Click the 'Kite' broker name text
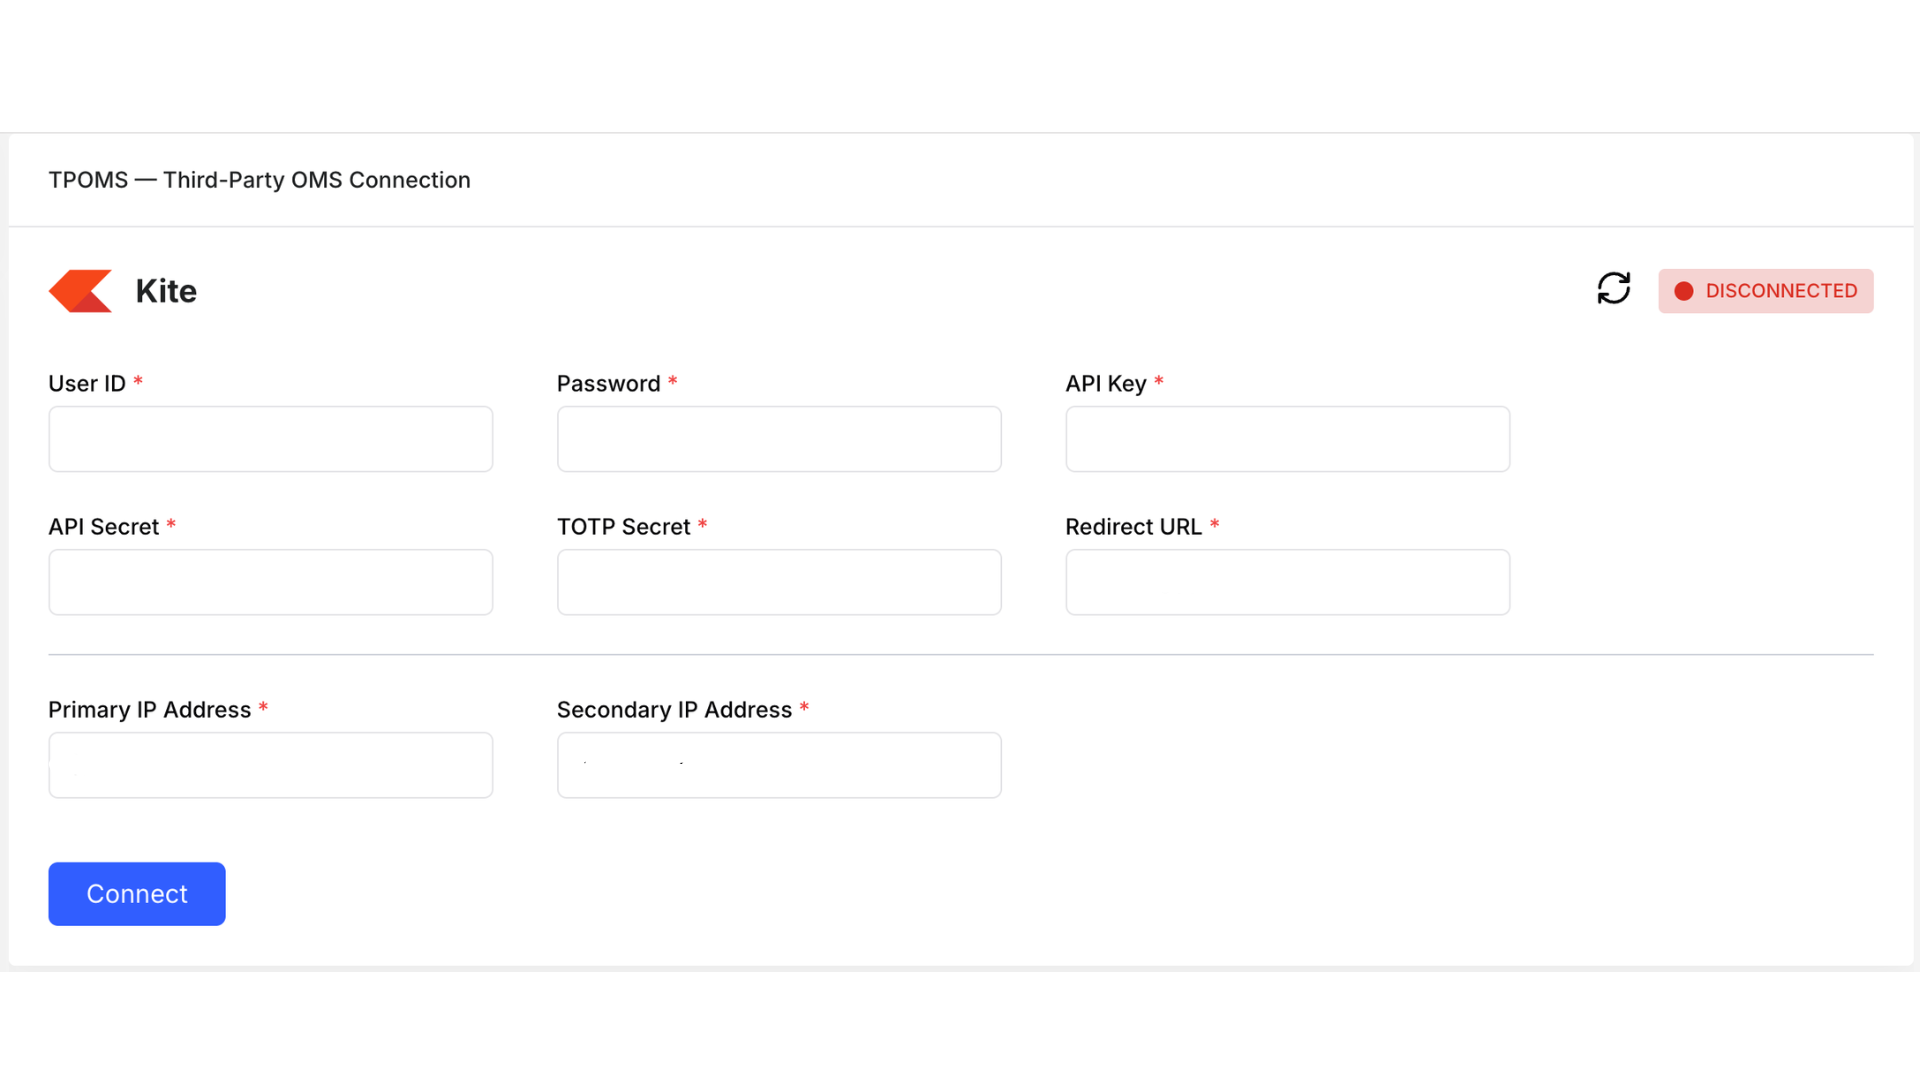This screenshot has width=1920, height=1080. point(166,291)
